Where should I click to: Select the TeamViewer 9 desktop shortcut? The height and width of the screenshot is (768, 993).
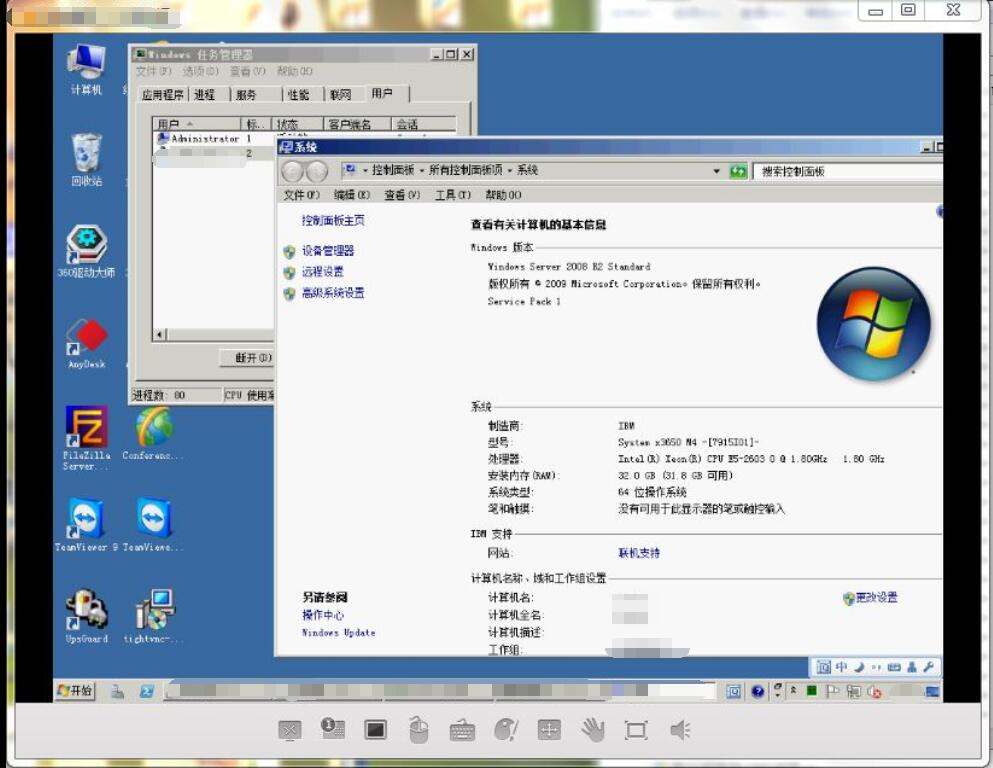tap(86, 525)
